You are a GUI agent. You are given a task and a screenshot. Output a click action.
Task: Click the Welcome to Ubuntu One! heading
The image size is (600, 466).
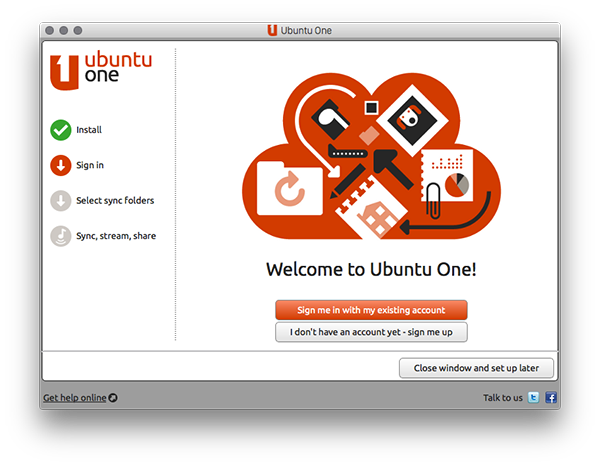click(371, 269)
